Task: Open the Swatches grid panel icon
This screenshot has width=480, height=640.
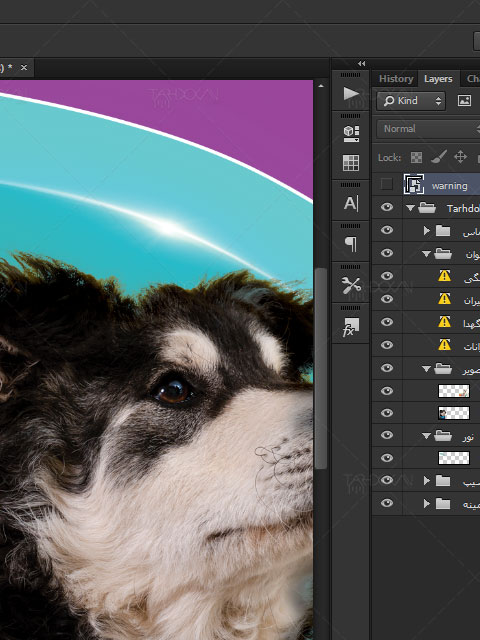Action: coord(351,162)
